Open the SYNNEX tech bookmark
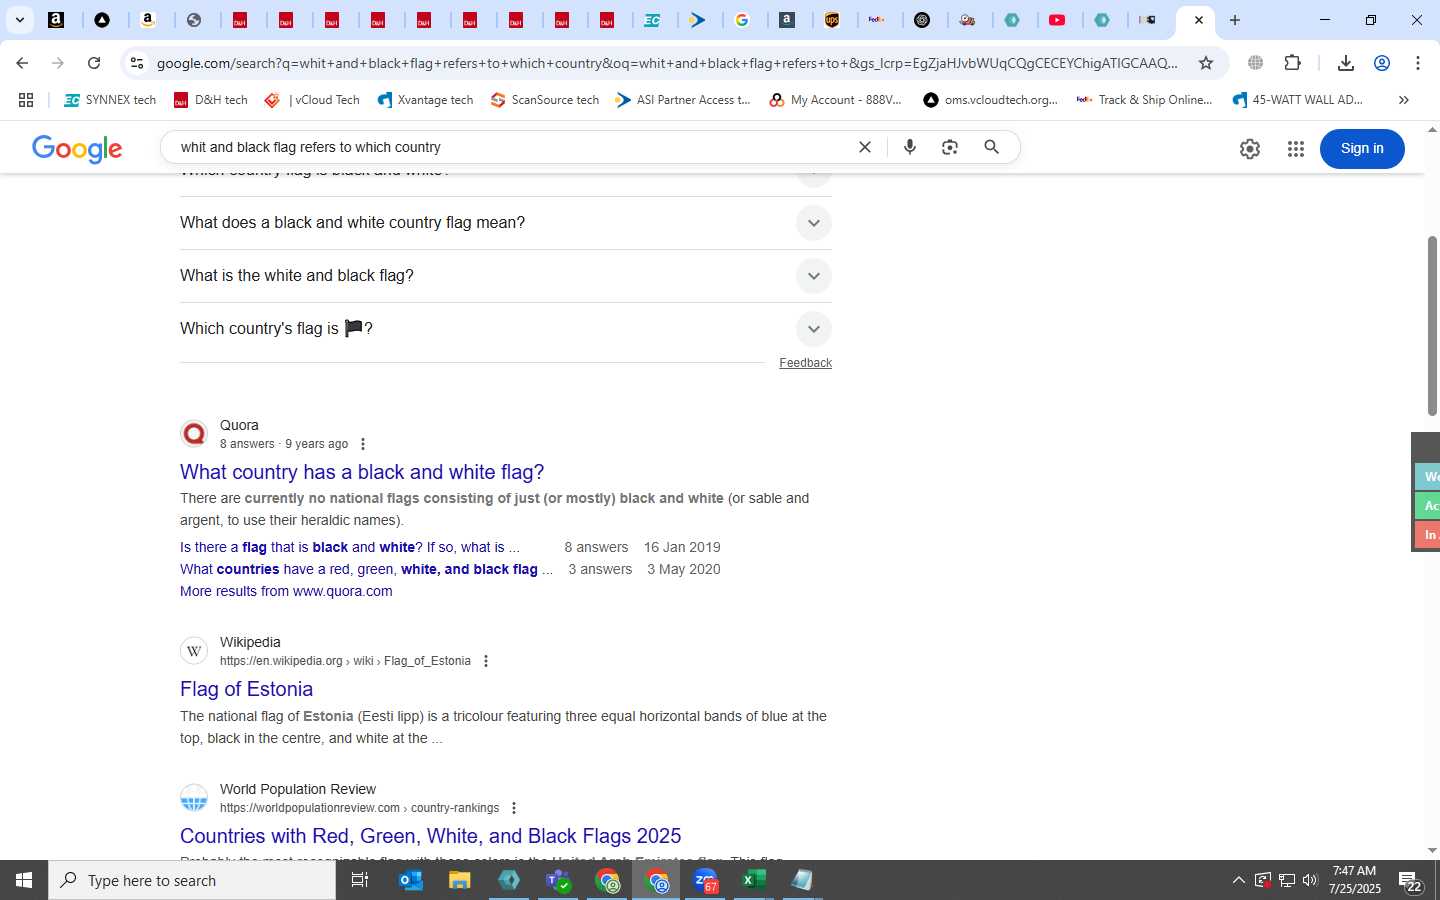 coord(110,100)
